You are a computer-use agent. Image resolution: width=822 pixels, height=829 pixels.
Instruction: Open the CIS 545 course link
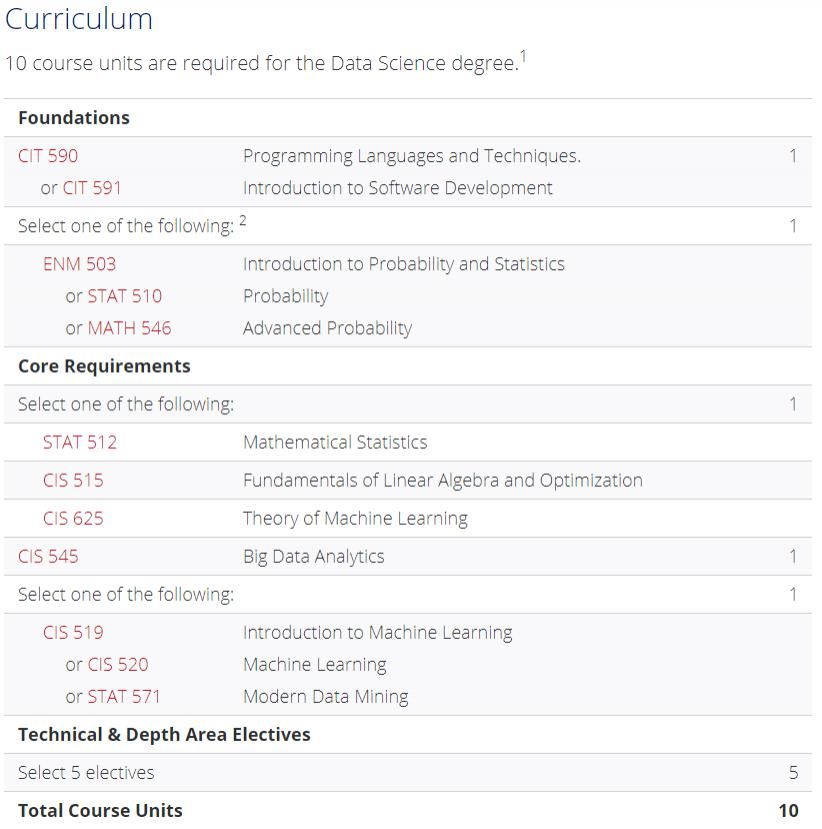pyautogui.click(x=48, y=556)
